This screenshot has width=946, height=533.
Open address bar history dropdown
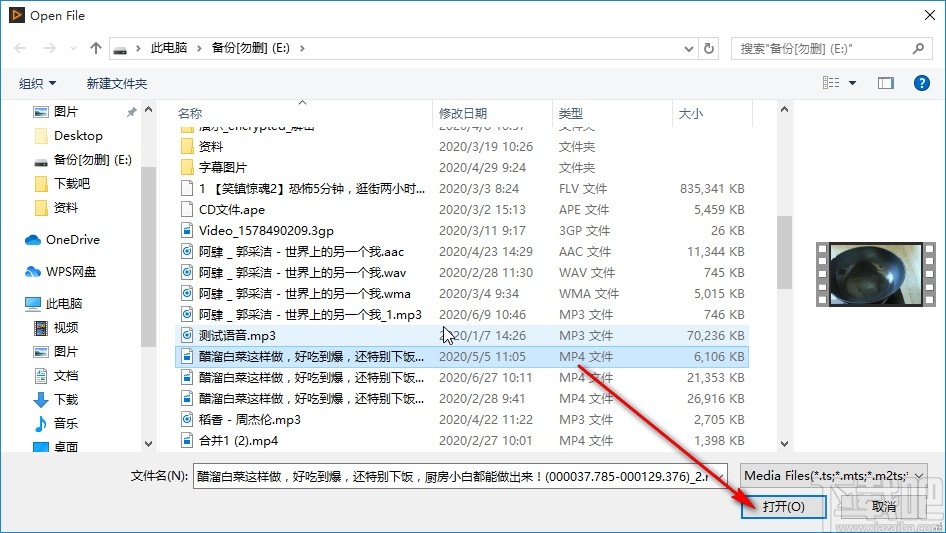[x=688, y=49]
